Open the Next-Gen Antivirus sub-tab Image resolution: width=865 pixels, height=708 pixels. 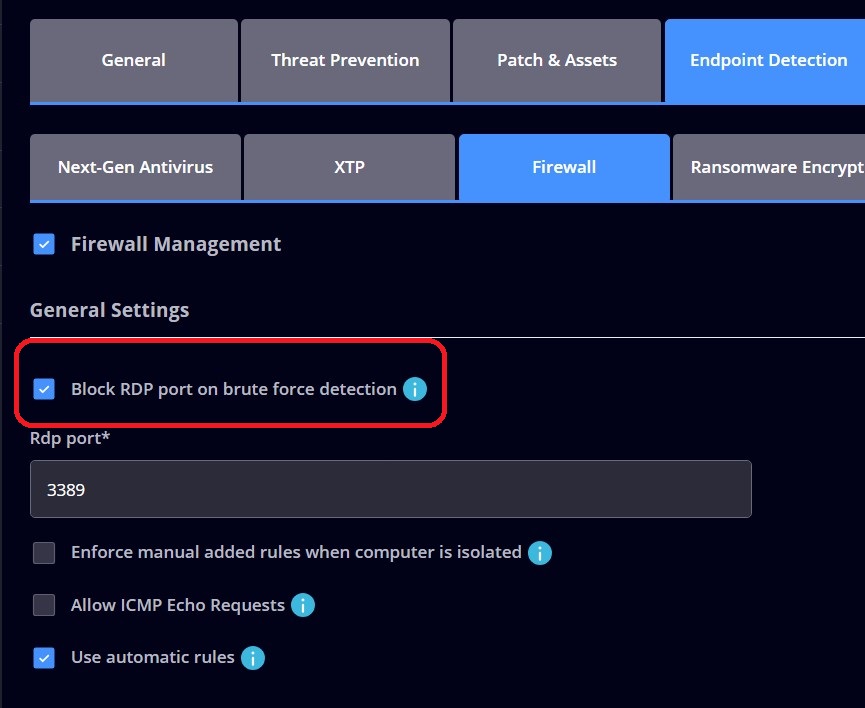(x=136, y=167)
